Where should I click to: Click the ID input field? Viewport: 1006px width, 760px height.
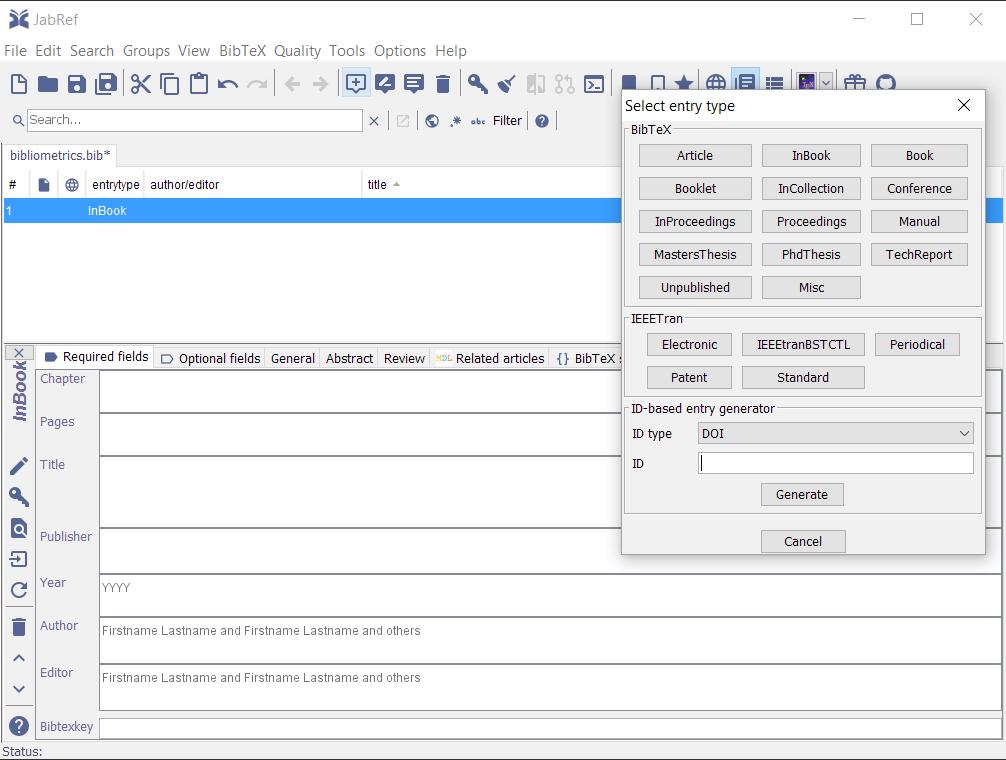coord(835,463)
